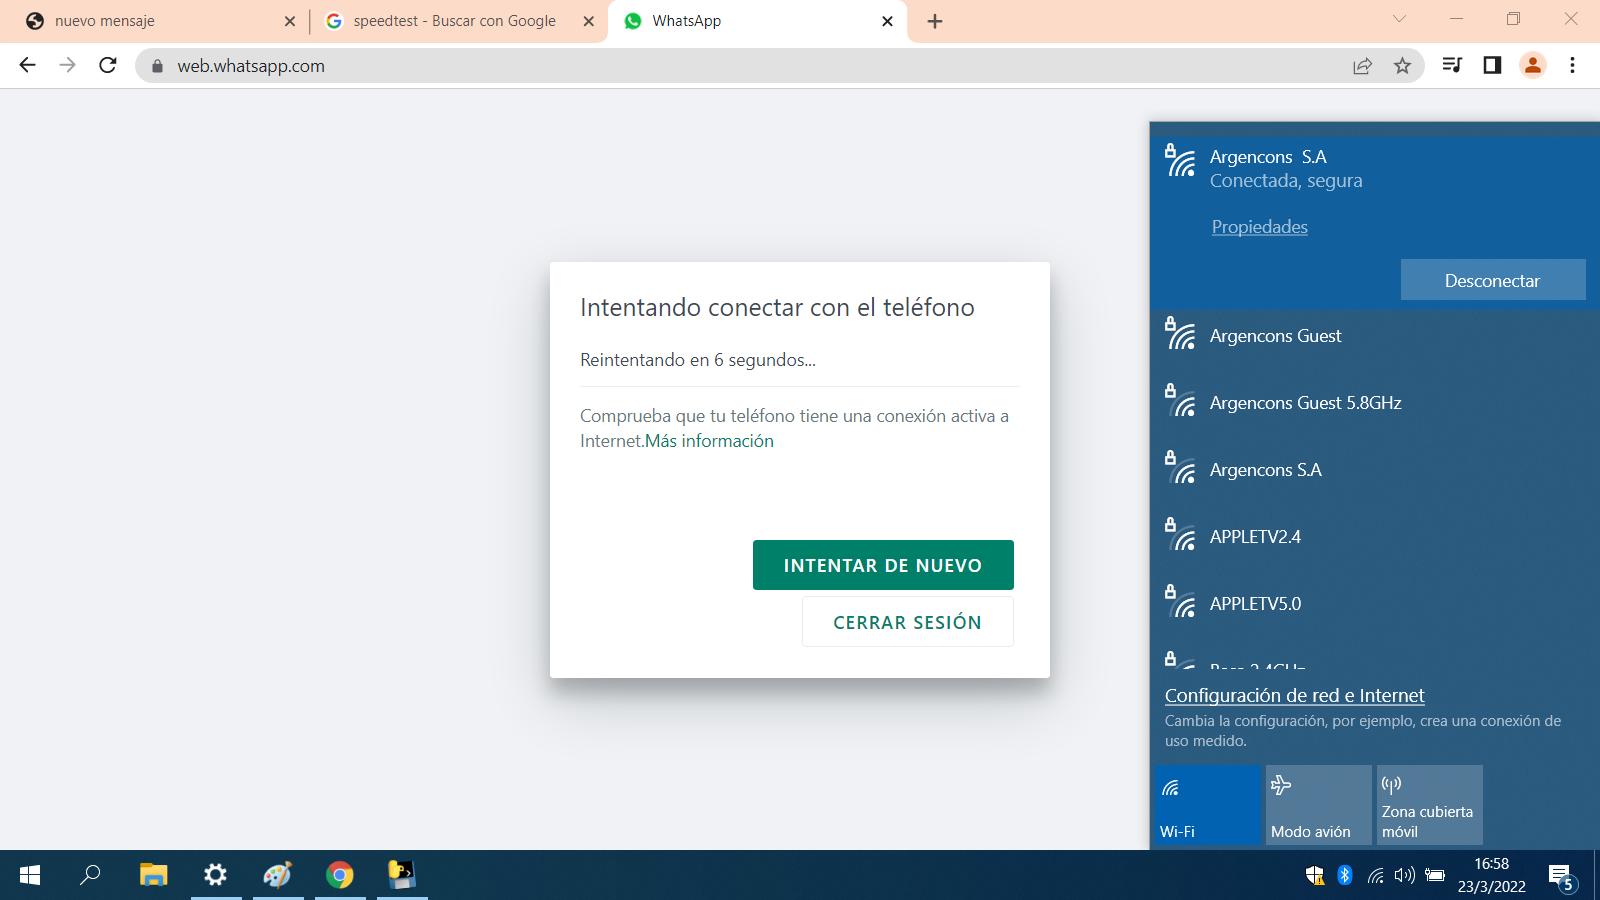The height and width of the screenshot is (900, 1600).
Task: Click the volume speaker tray icon
Action: [x=1404, y=876]
